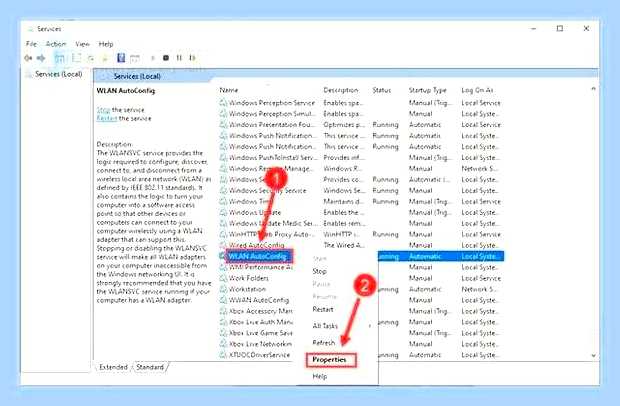The image size is (620, 406).
Task: Click the Stop the service link
Action: [103, 110]
